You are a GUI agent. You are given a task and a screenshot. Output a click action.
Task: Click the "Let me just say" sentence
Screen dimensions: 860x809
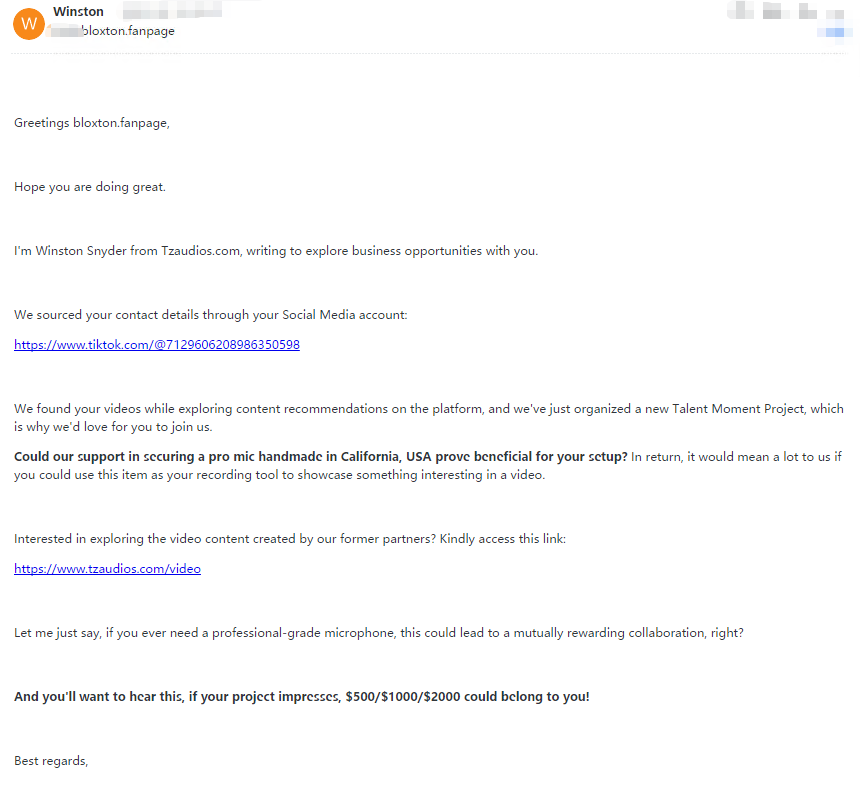[379, 633]
